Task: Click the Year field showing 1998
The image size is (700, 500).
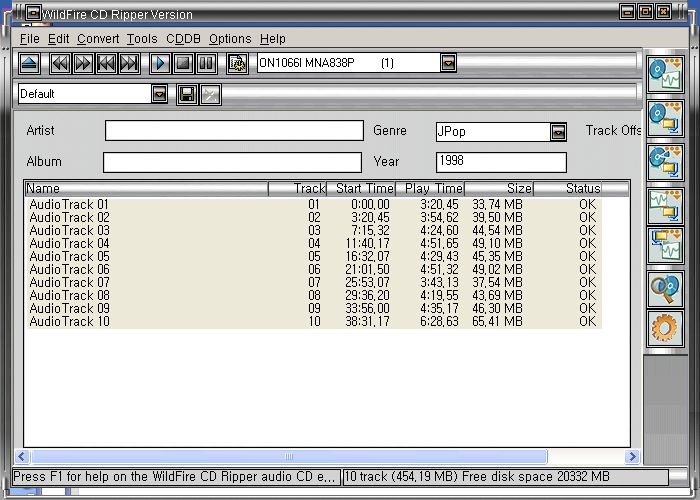Action: pos(501,162)
